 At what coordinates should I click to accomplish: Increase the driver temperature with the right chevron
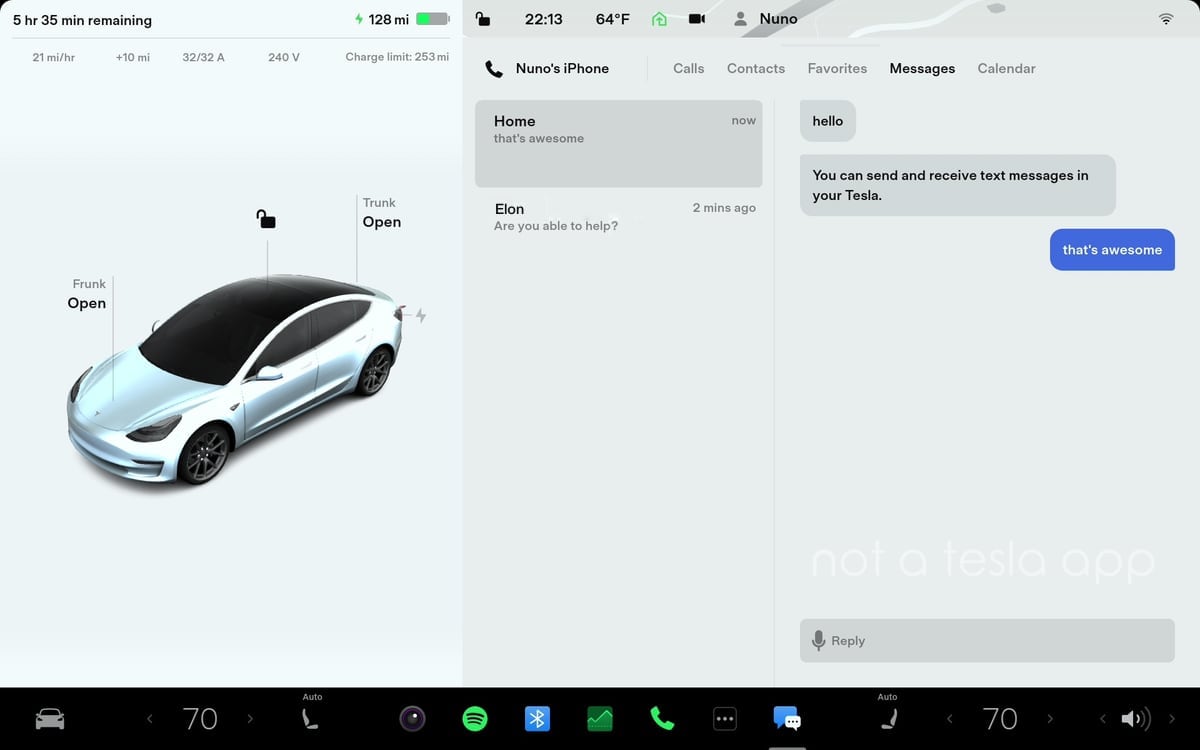(250, 719)
